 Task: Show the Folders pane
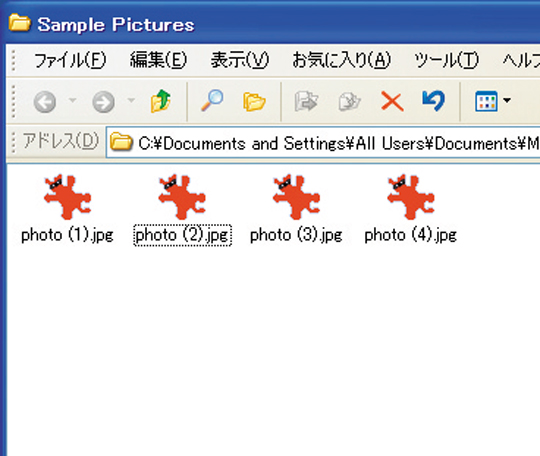click(x=254, y=102)
